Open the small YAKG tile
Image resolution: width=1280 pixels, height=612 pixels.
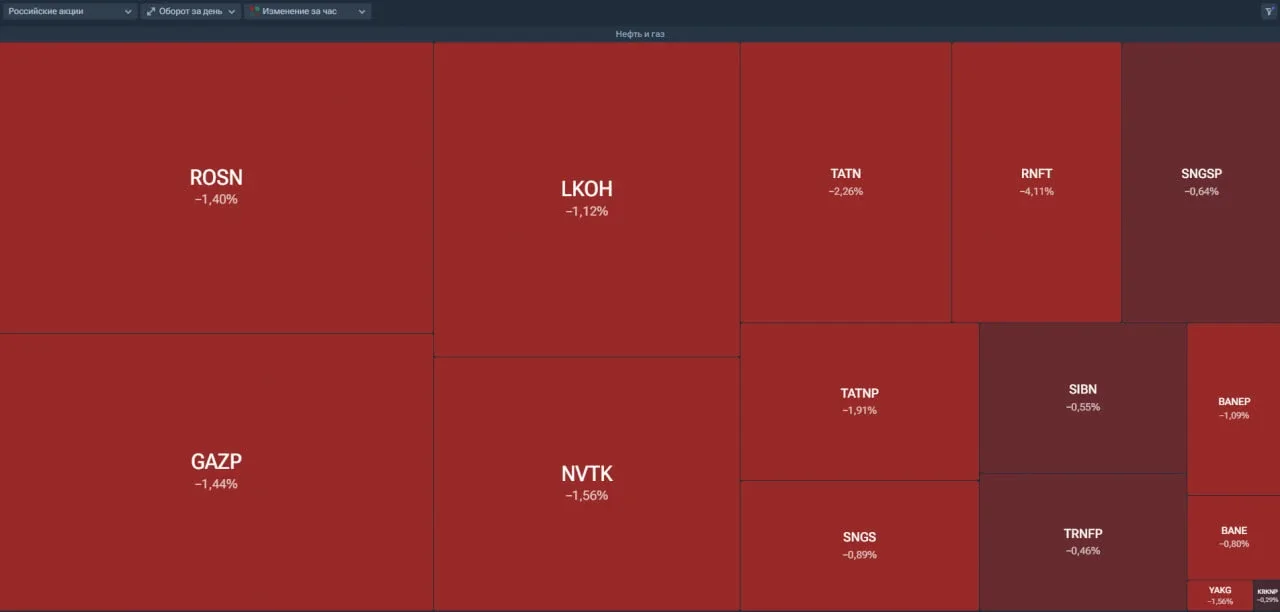1219,595
